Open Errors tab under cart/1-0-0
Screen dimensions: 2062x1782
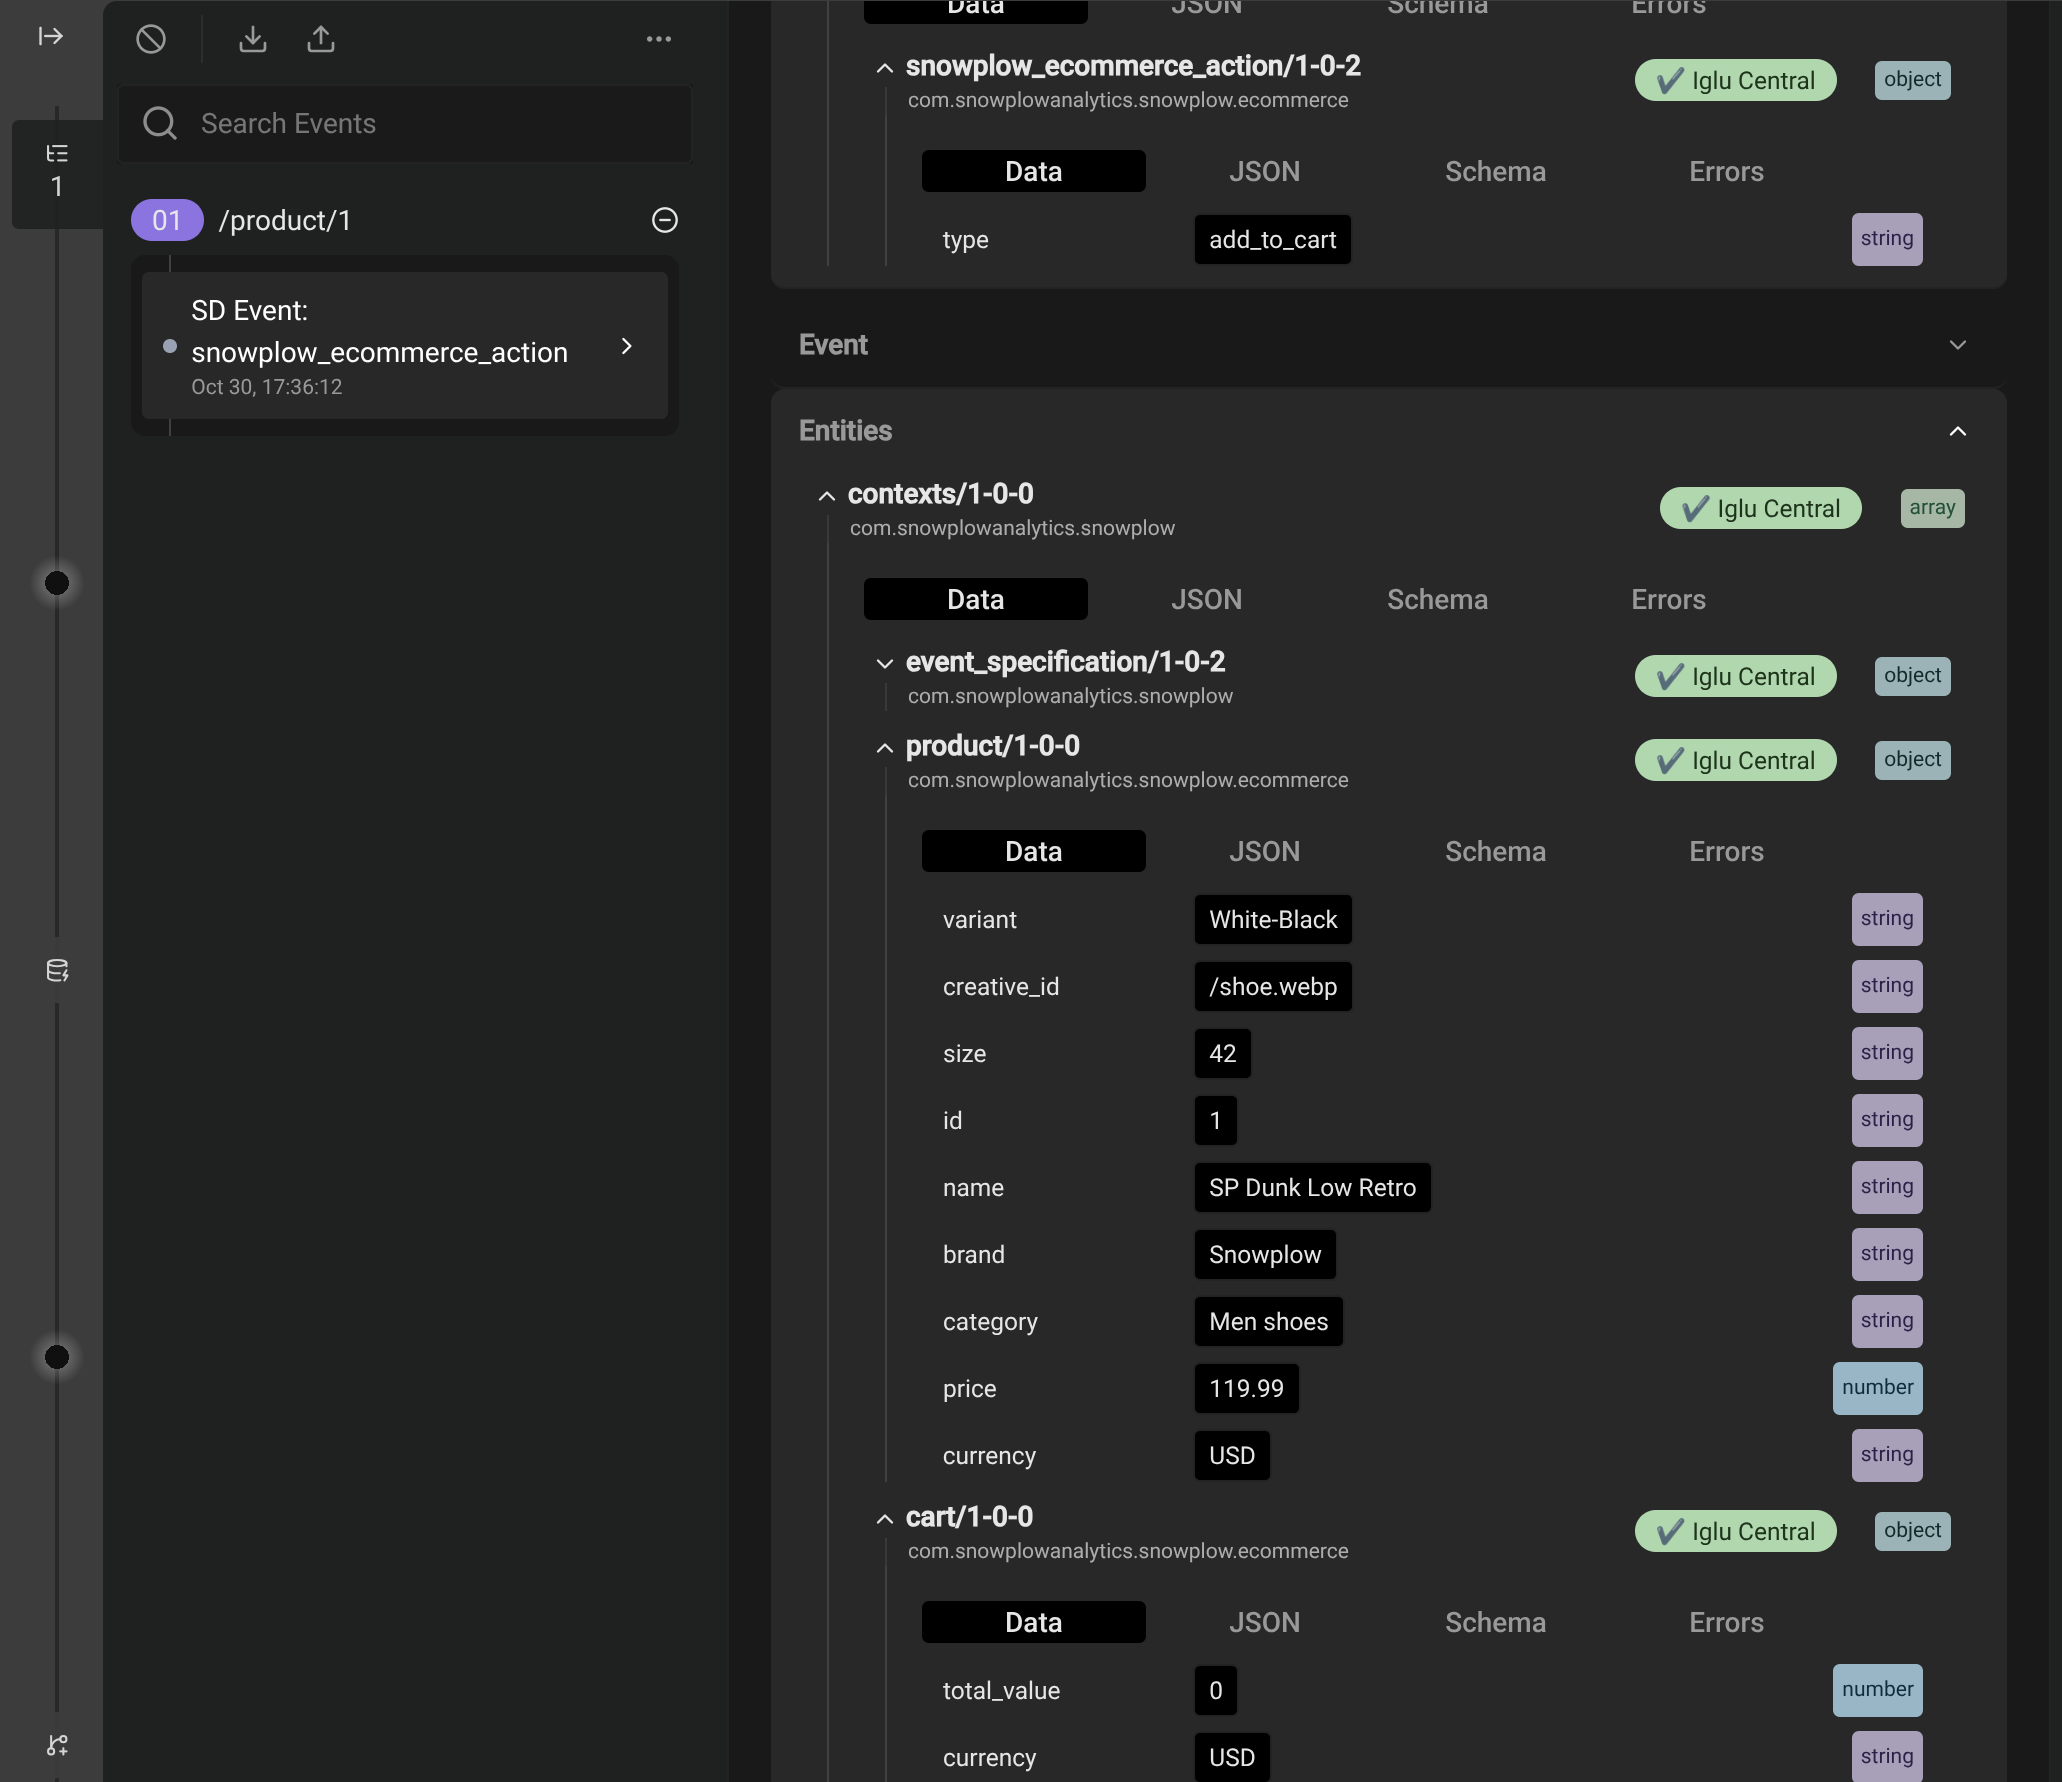coord(1726,1622)
